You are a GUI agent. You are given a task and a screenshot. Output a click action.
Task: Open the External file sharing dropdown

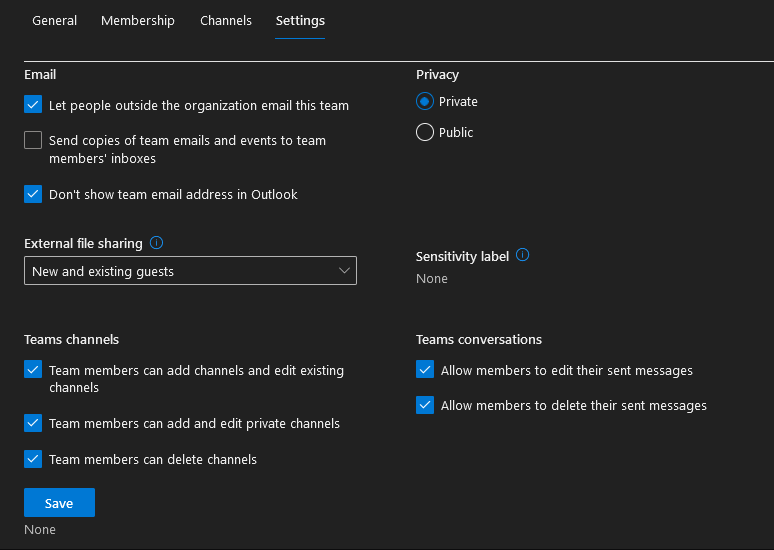pos(190,271)
